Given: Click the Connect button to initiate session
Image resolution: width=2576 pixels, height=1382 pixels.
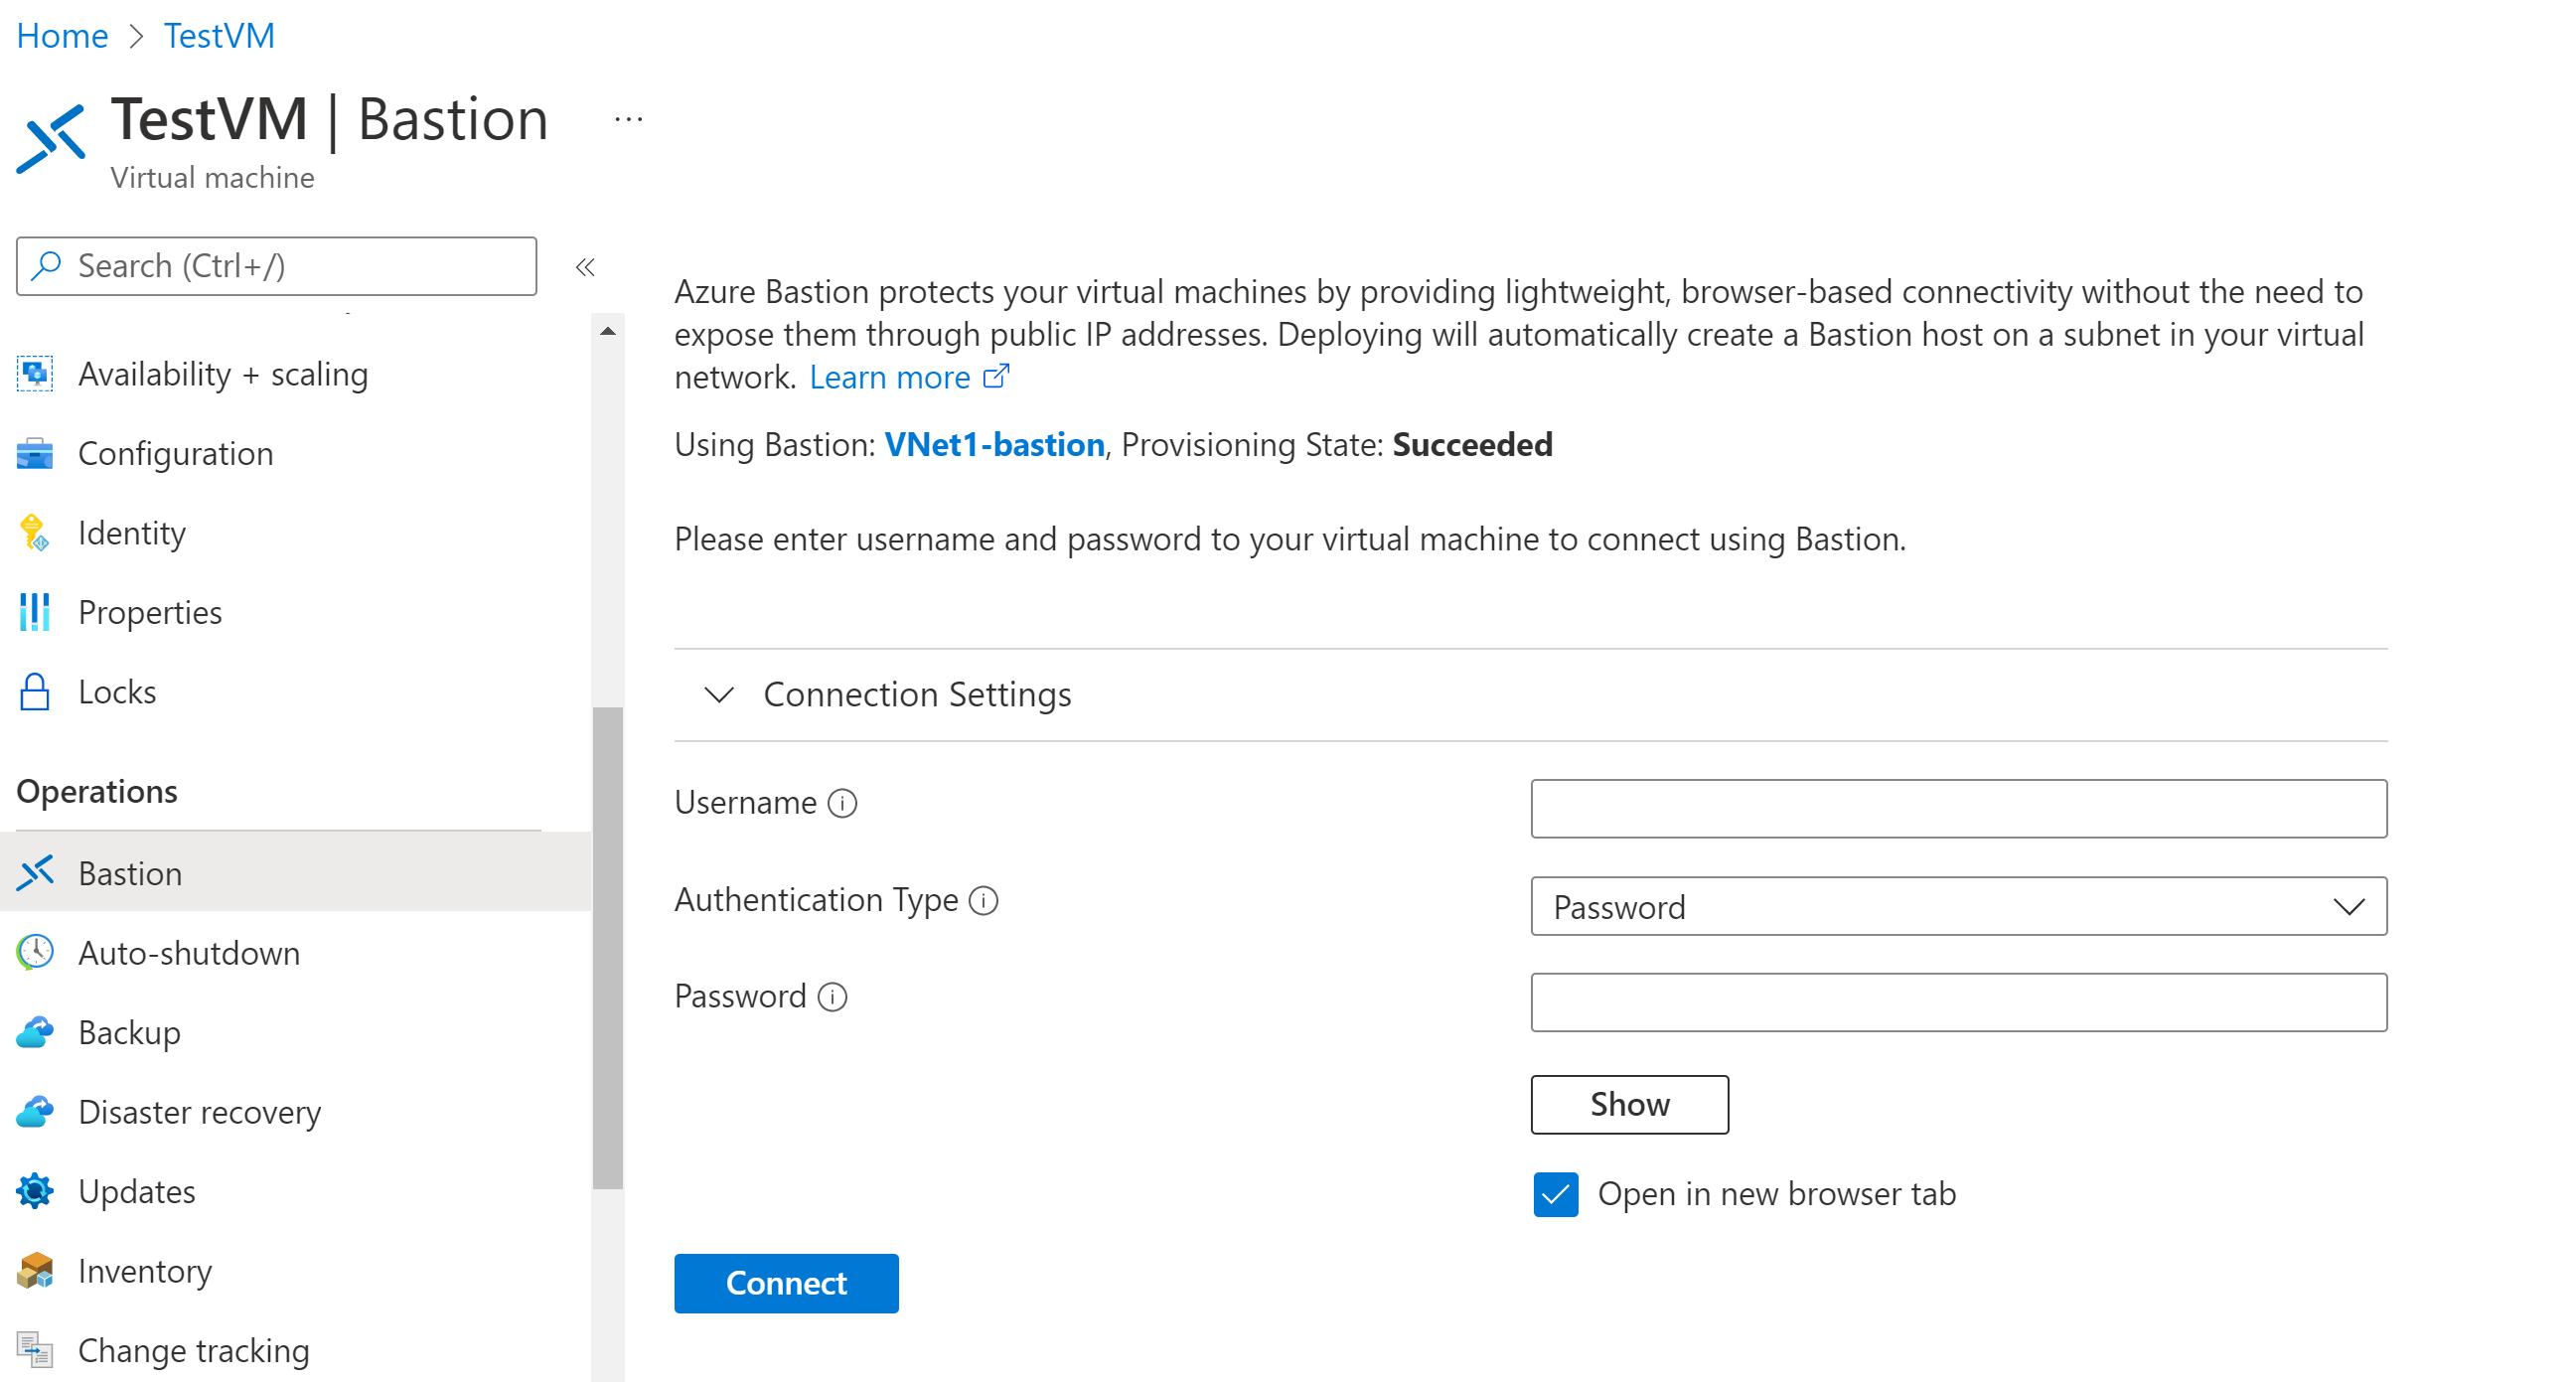Looking at the screenshot, I should pyautogui.click(x=786, y=1284).
